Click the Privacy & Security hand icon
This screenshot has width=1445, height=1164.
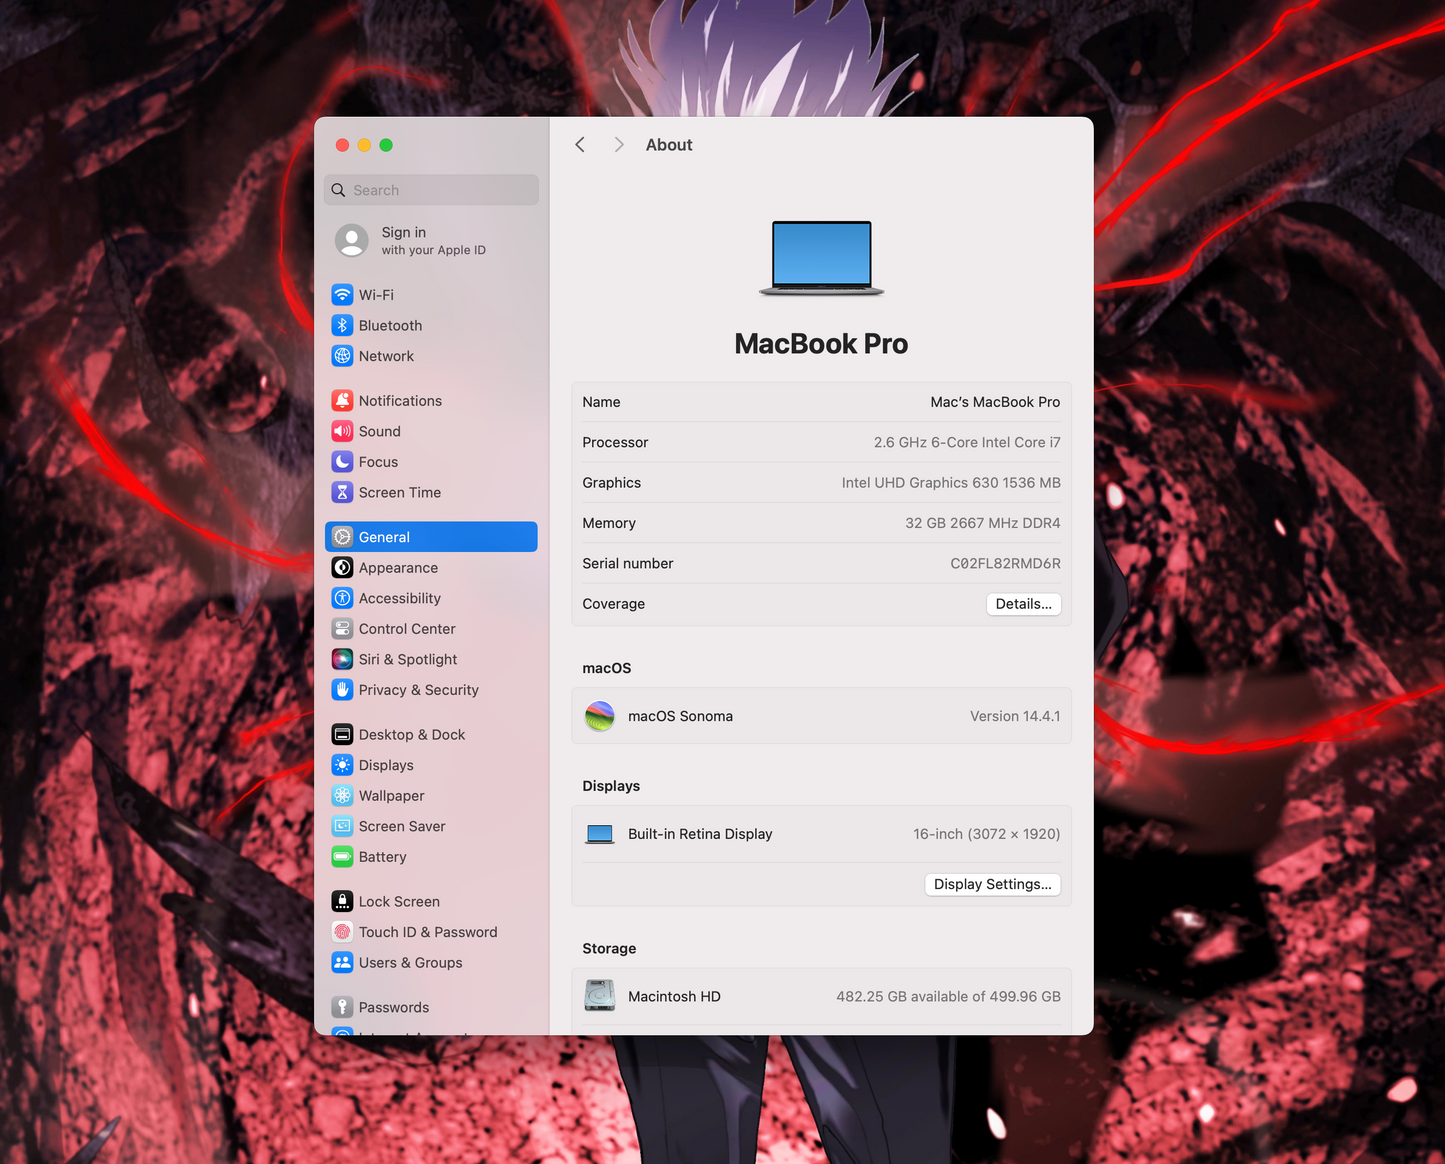pyautogui.click(x=342, y=690)
